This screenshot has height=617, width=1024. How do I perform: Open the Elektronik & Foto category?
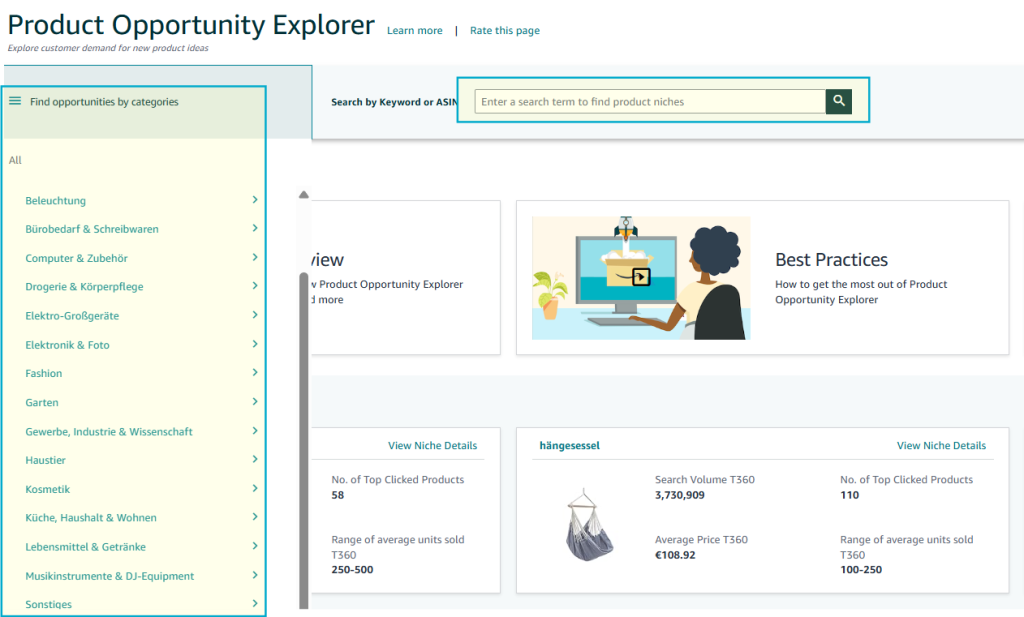67,345
